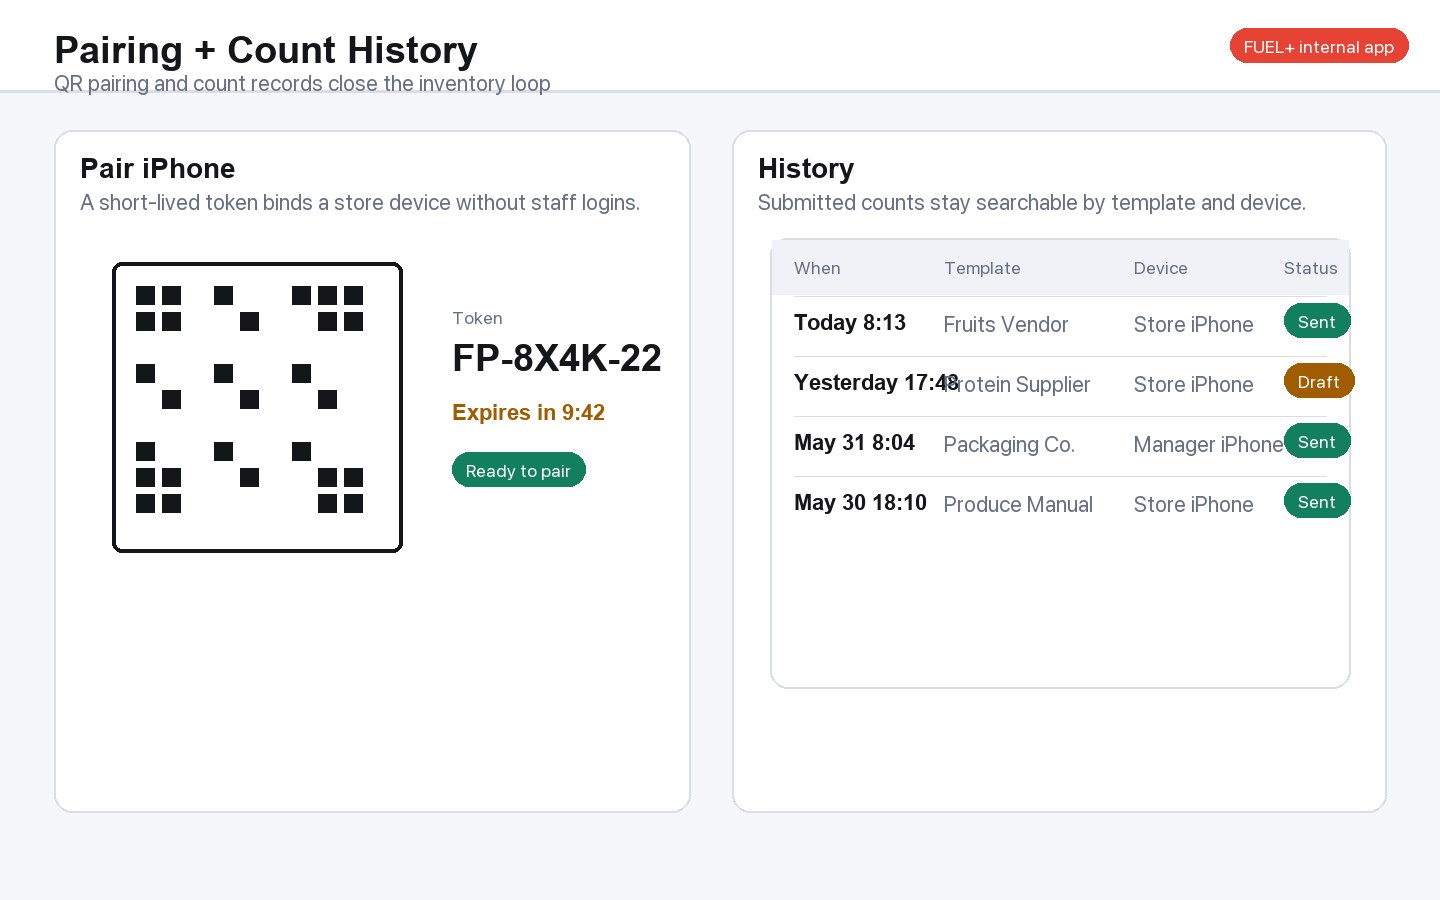Click the Submitted counts stay searchable description
This screenshot has width=1440, height=900.
(x=1032, y=202)
